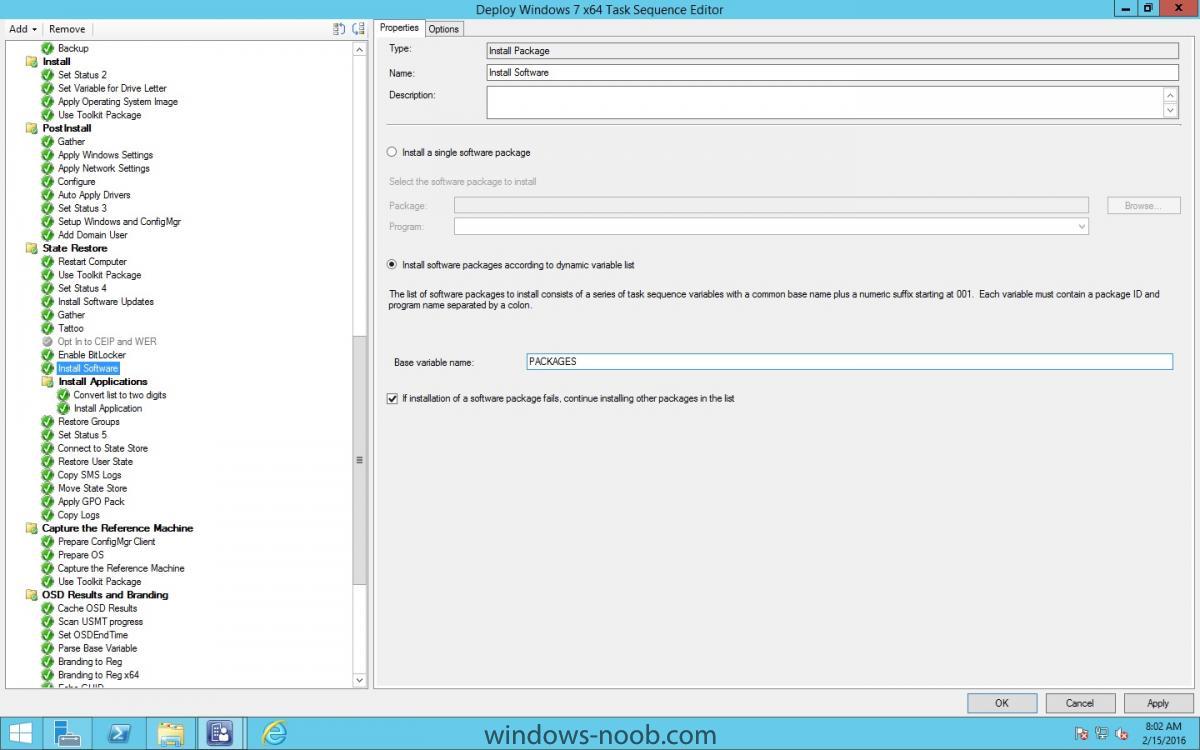Click the move step down toolbar icon
1200x750 pixels.
pyautogui.click(x=359, y=29)
